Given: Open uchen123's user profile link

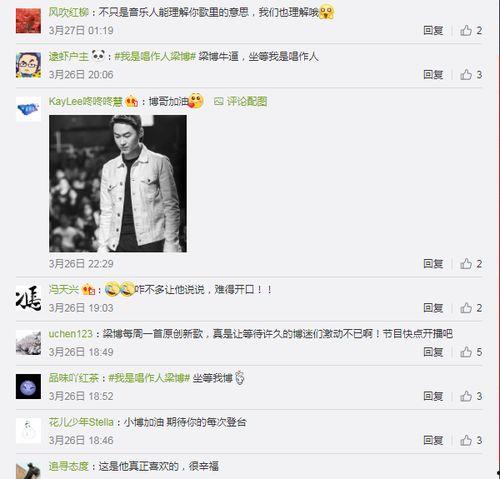Looking at the screenshot, I should pyautogui.click(x=70, y=334).
